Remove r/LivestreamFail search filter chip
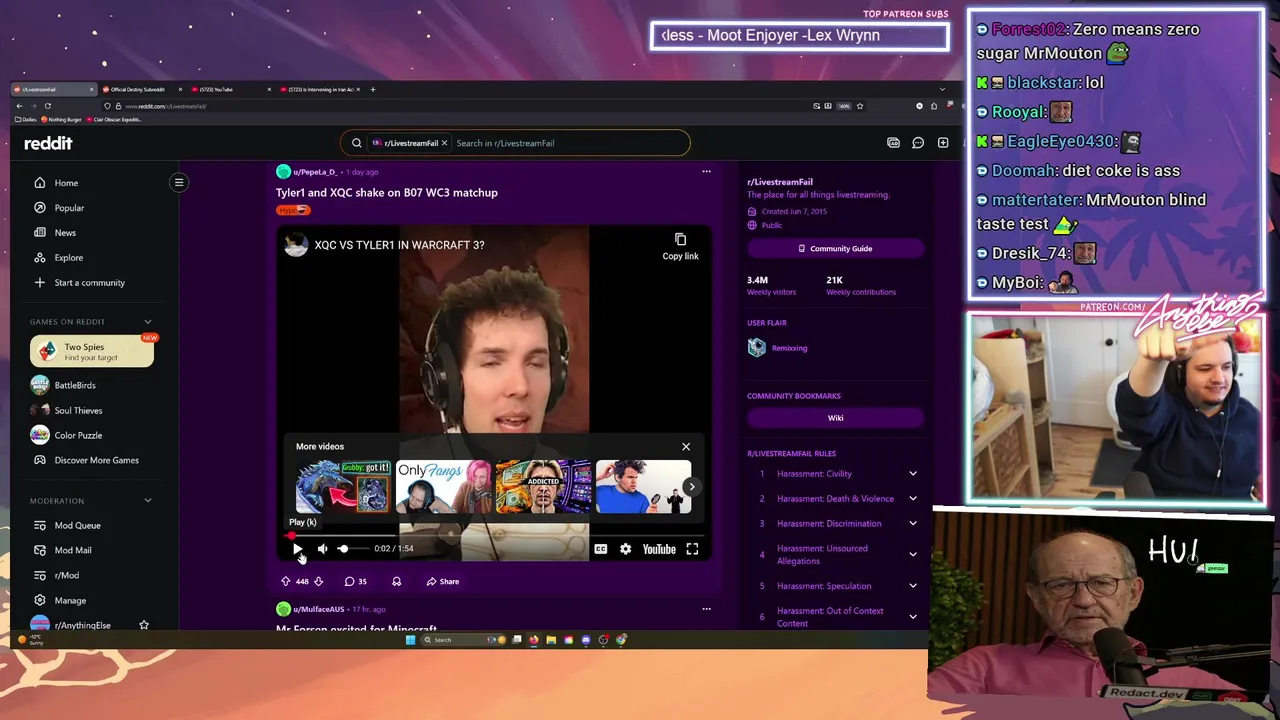Image resolution: width=1280 pixels, height=720 pixels. (x=444, y=143)
